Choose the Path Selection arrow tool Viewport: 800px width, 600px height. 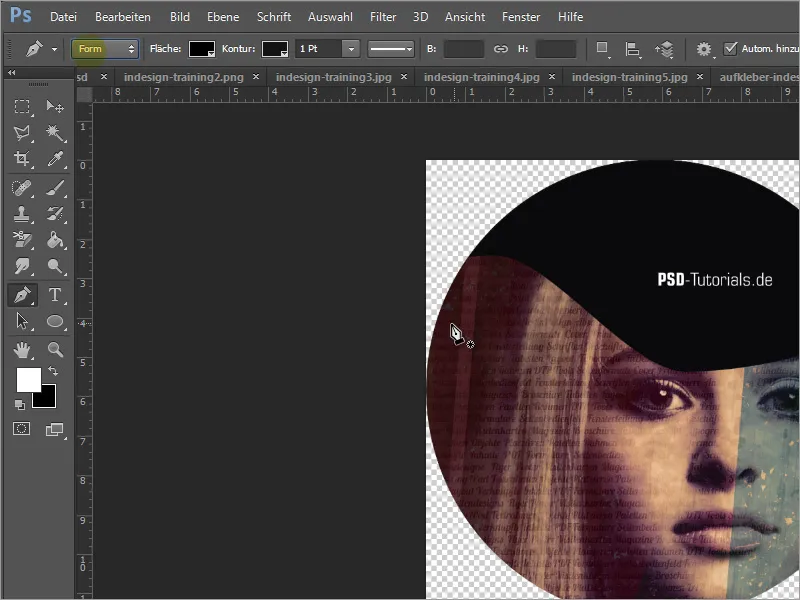click(x=21, y=321)
